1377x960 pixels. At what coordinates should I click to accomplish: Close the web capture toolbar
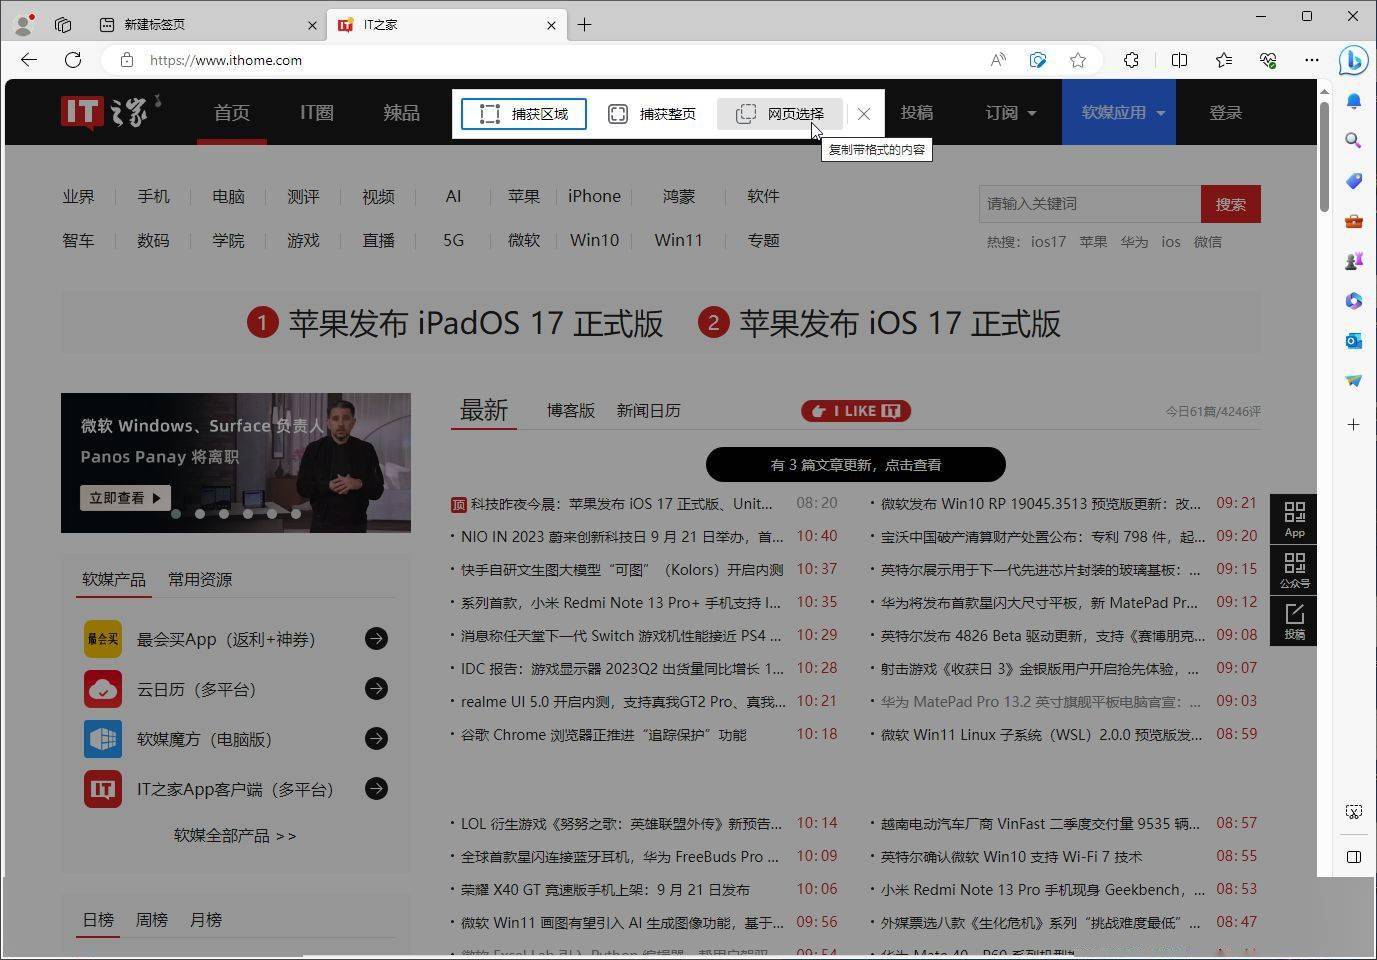click(x=864, y=114)
